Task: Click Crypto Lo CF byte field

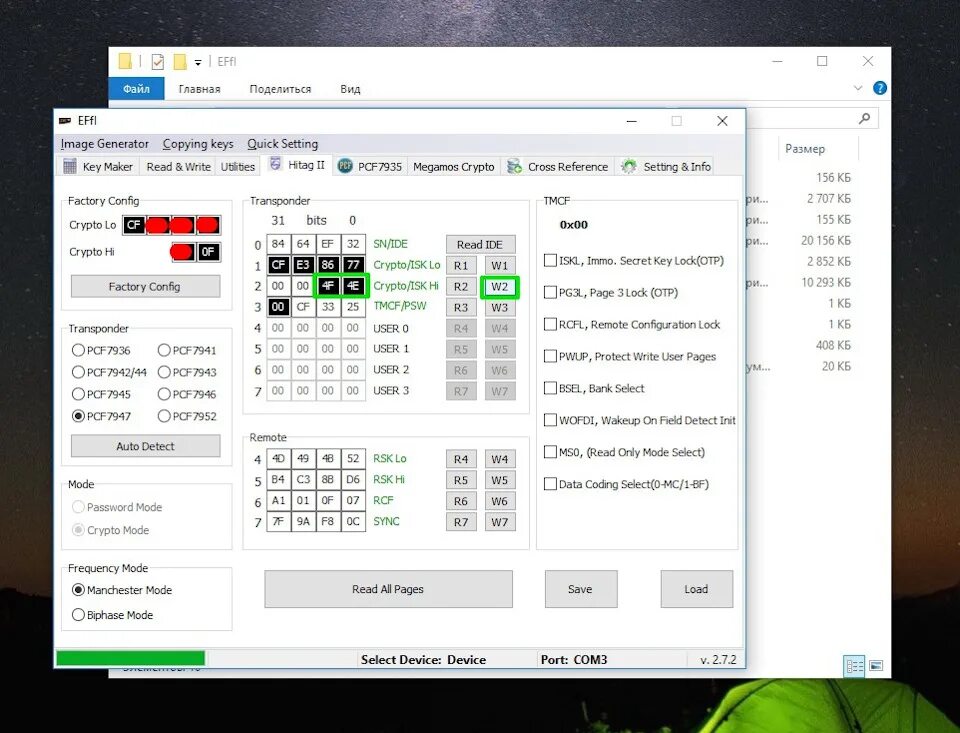Action: (133, 225)
